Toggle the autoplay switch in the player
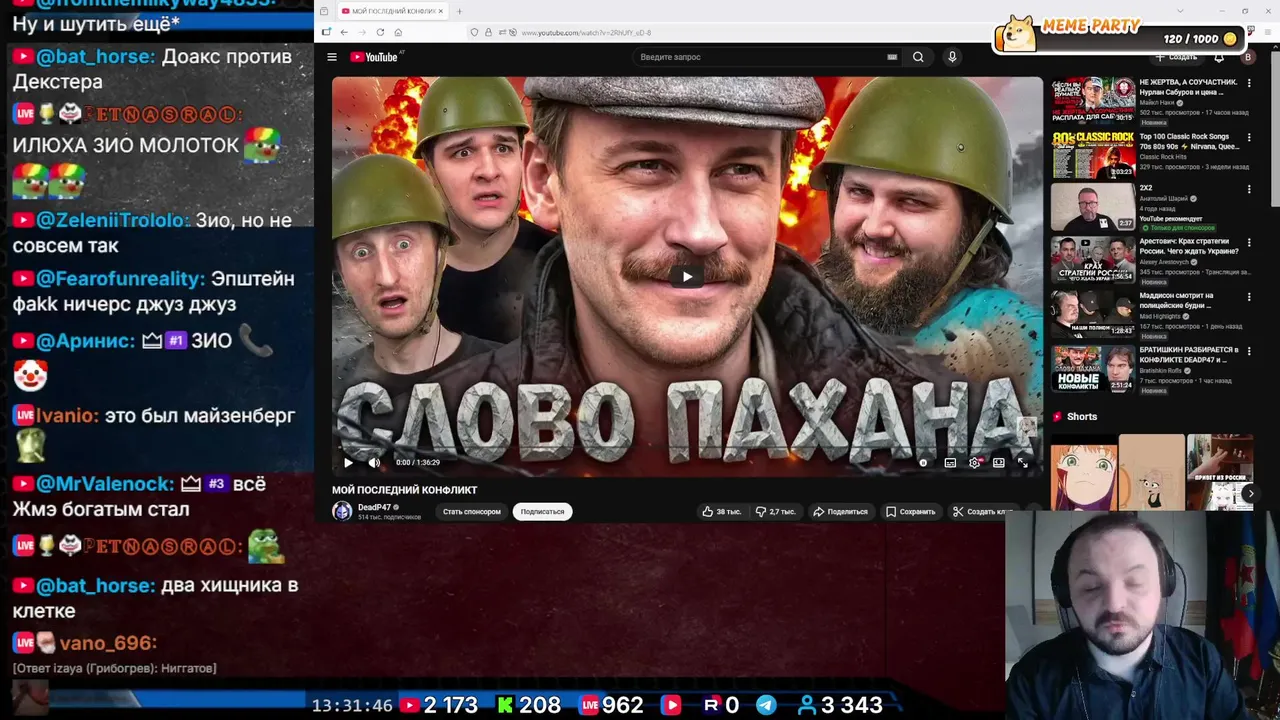 (923, 462)
